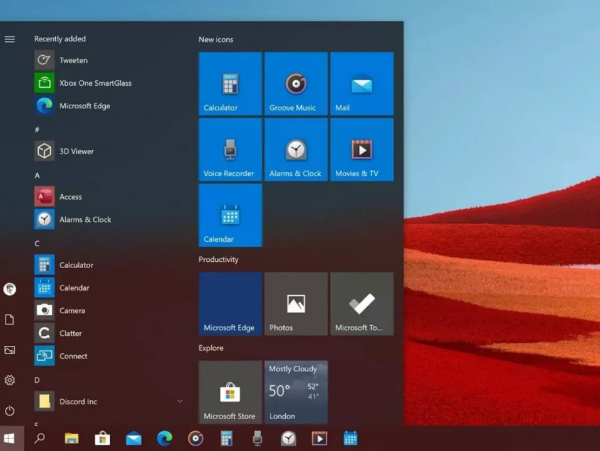Click the 'New icons' group header
600x451 pixels.
coord(216,39)
